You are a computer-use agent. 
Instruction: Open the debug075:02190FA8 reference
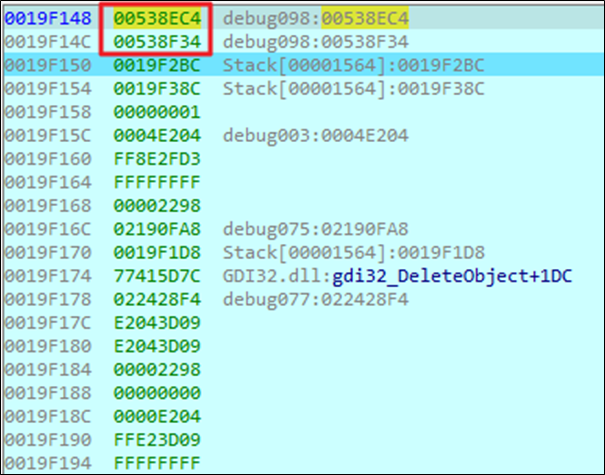[x=316, y=229]
